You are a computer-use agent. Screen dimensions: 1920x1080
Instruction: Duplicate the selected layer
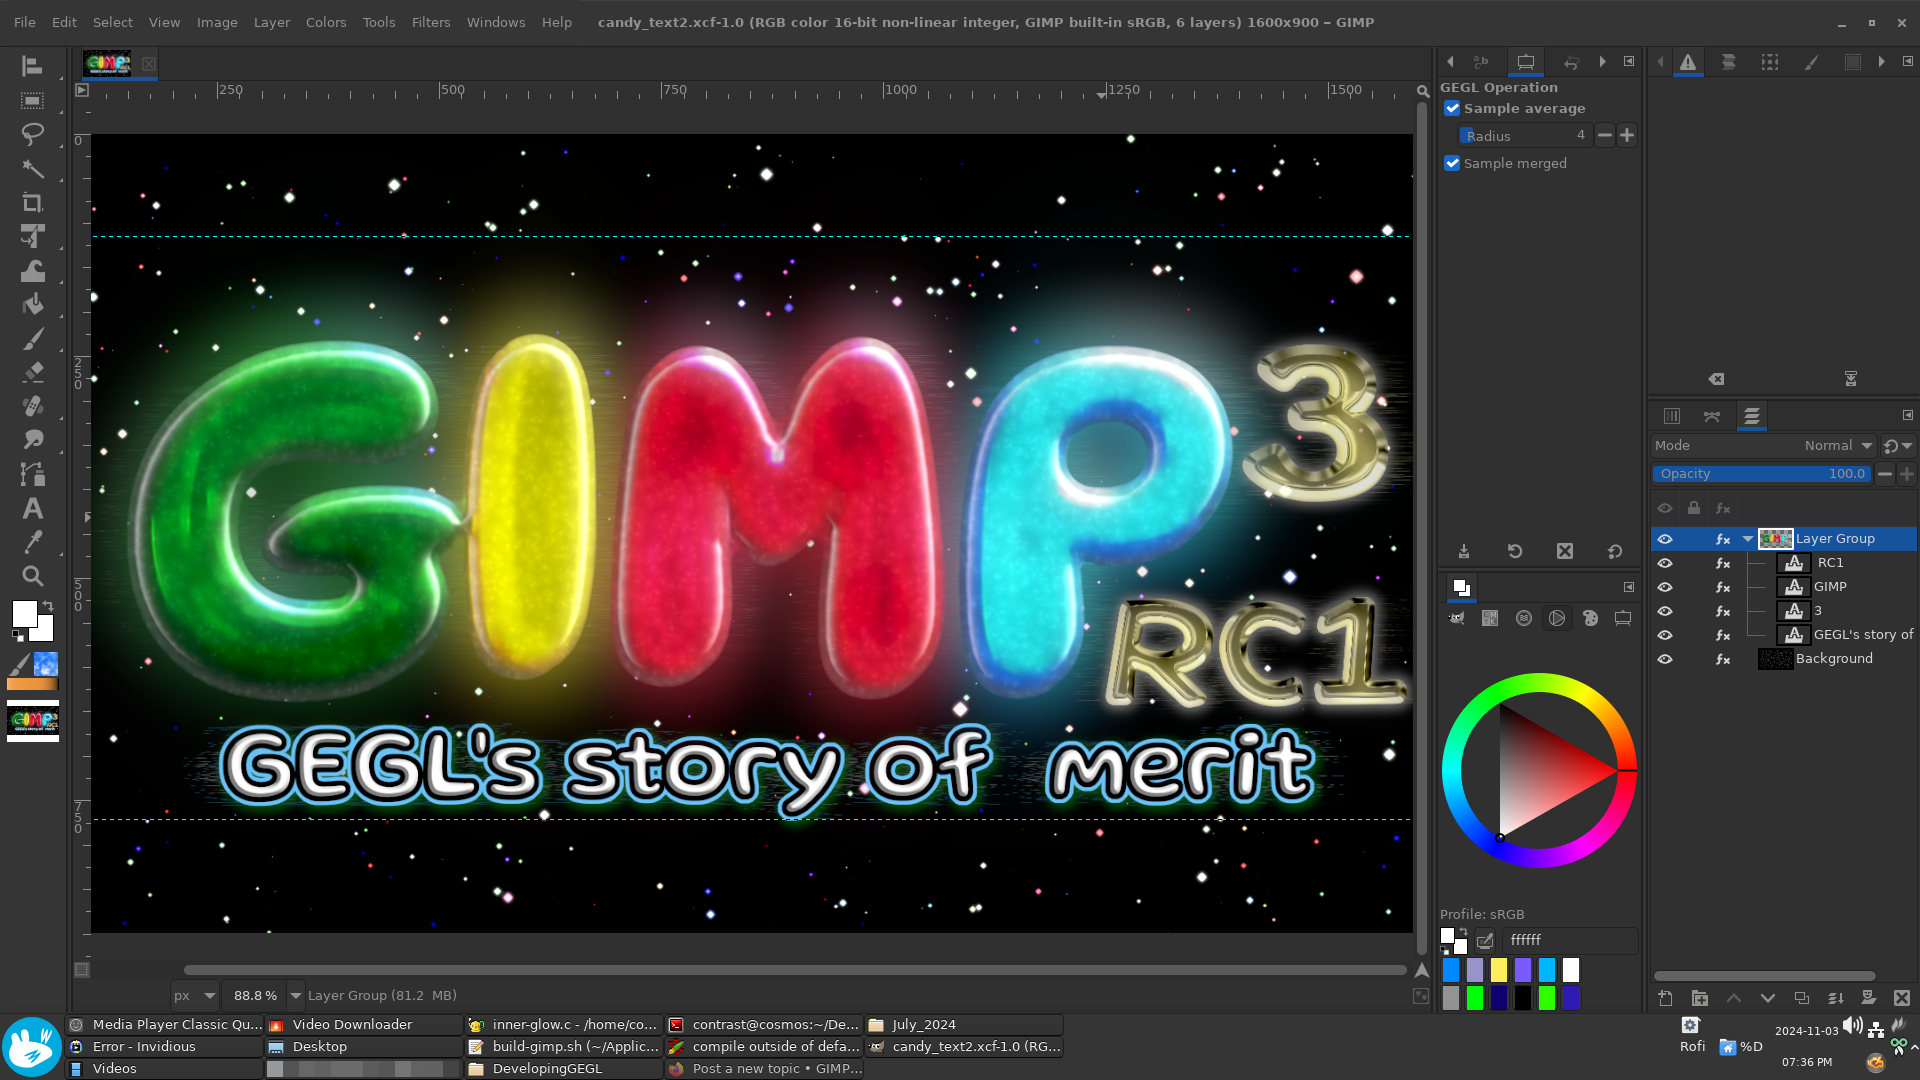(x=1802, y=998)
